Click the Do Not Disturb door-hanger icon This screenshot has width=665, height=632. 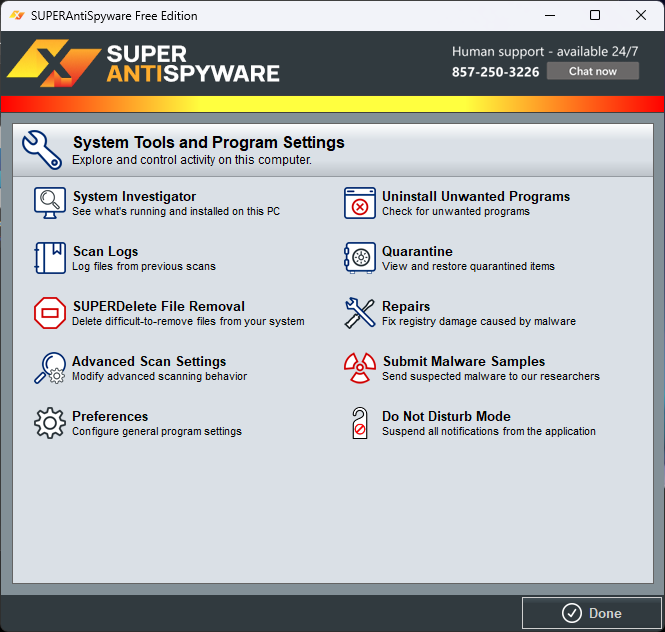[360, 423]
